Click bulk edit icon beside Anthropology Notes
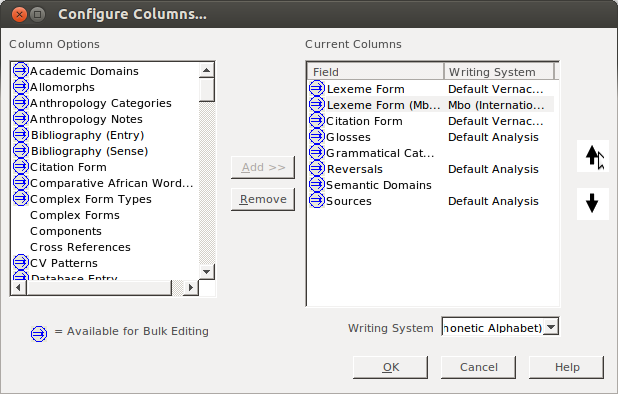This screenshot has width=618, height=394. pyautogui.click(x=20, y=118)
